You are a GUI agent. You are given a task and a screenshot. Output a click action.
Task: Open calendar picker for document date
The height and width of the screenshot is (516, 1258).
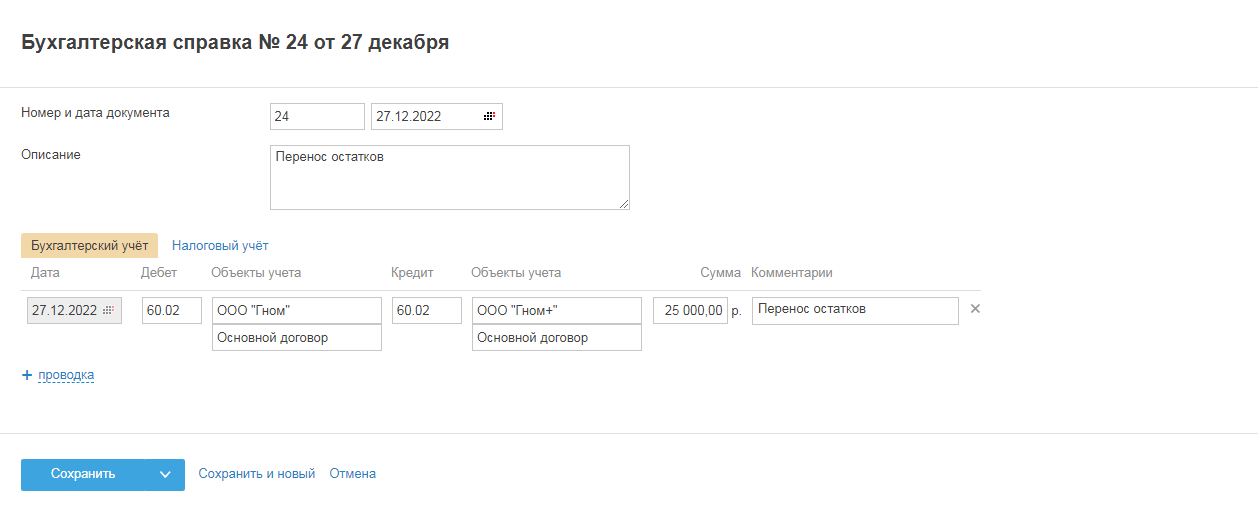click(489, 117)
